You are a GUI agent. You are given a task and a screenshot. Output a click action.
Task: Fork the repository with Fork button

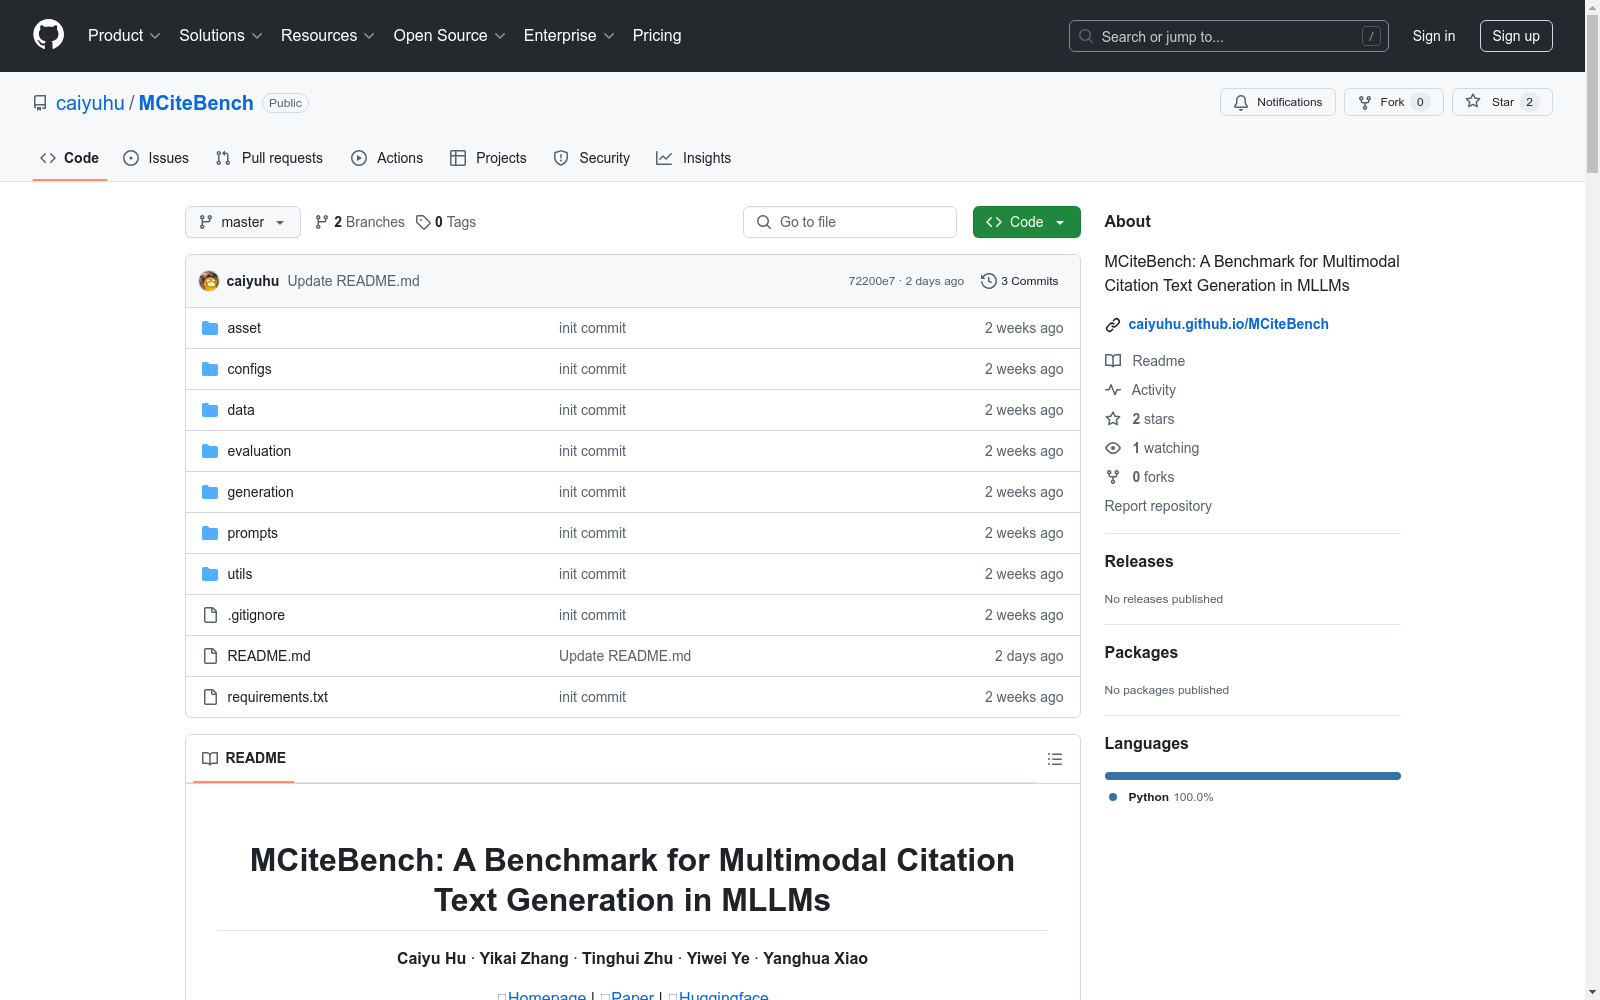1393,102
